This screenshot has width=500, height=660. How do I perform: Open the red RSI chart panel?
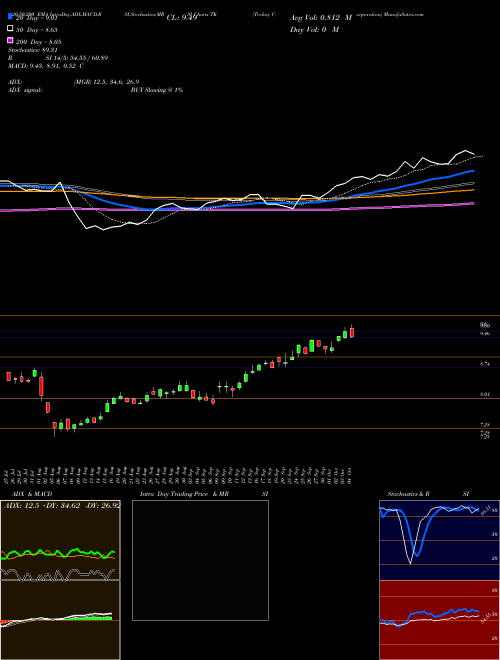pos(439,620)
